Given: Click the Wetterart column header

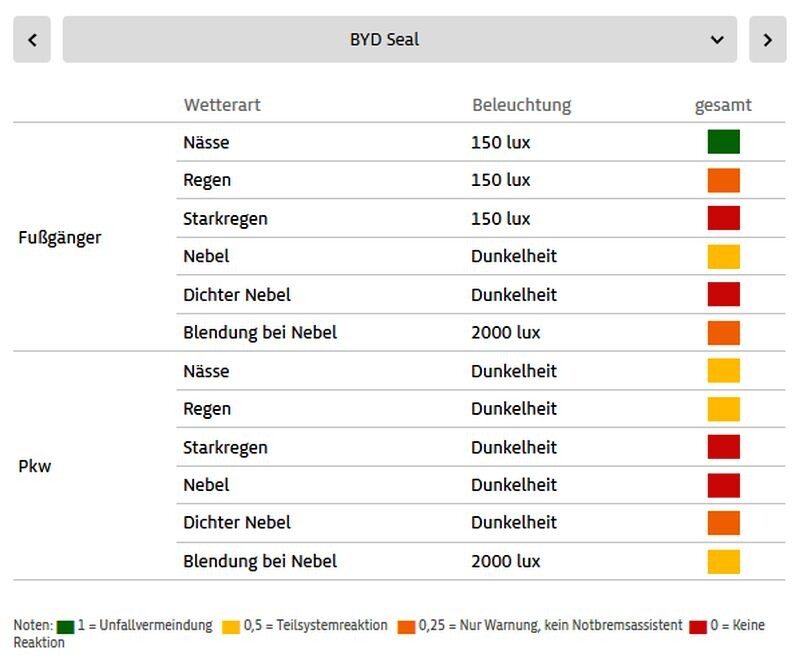Looking at the screenshot, I should 222,105.
